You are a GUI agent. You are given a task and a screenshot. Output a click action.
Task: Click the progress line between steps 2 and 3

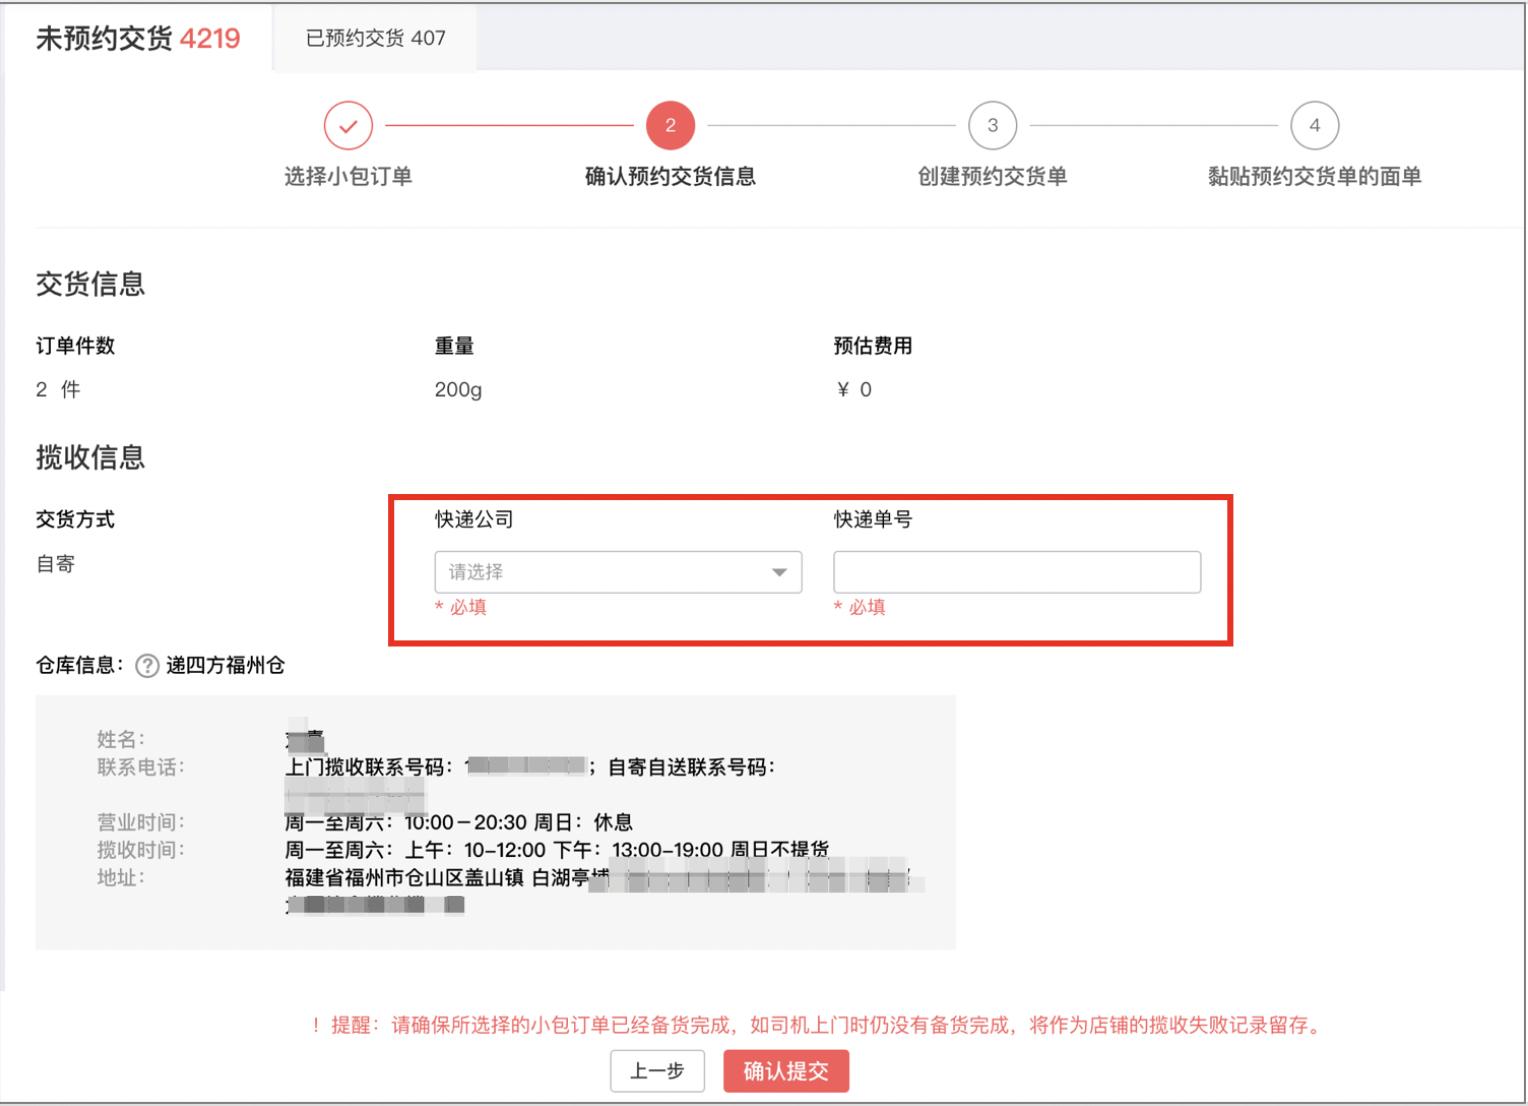point(830,125)
